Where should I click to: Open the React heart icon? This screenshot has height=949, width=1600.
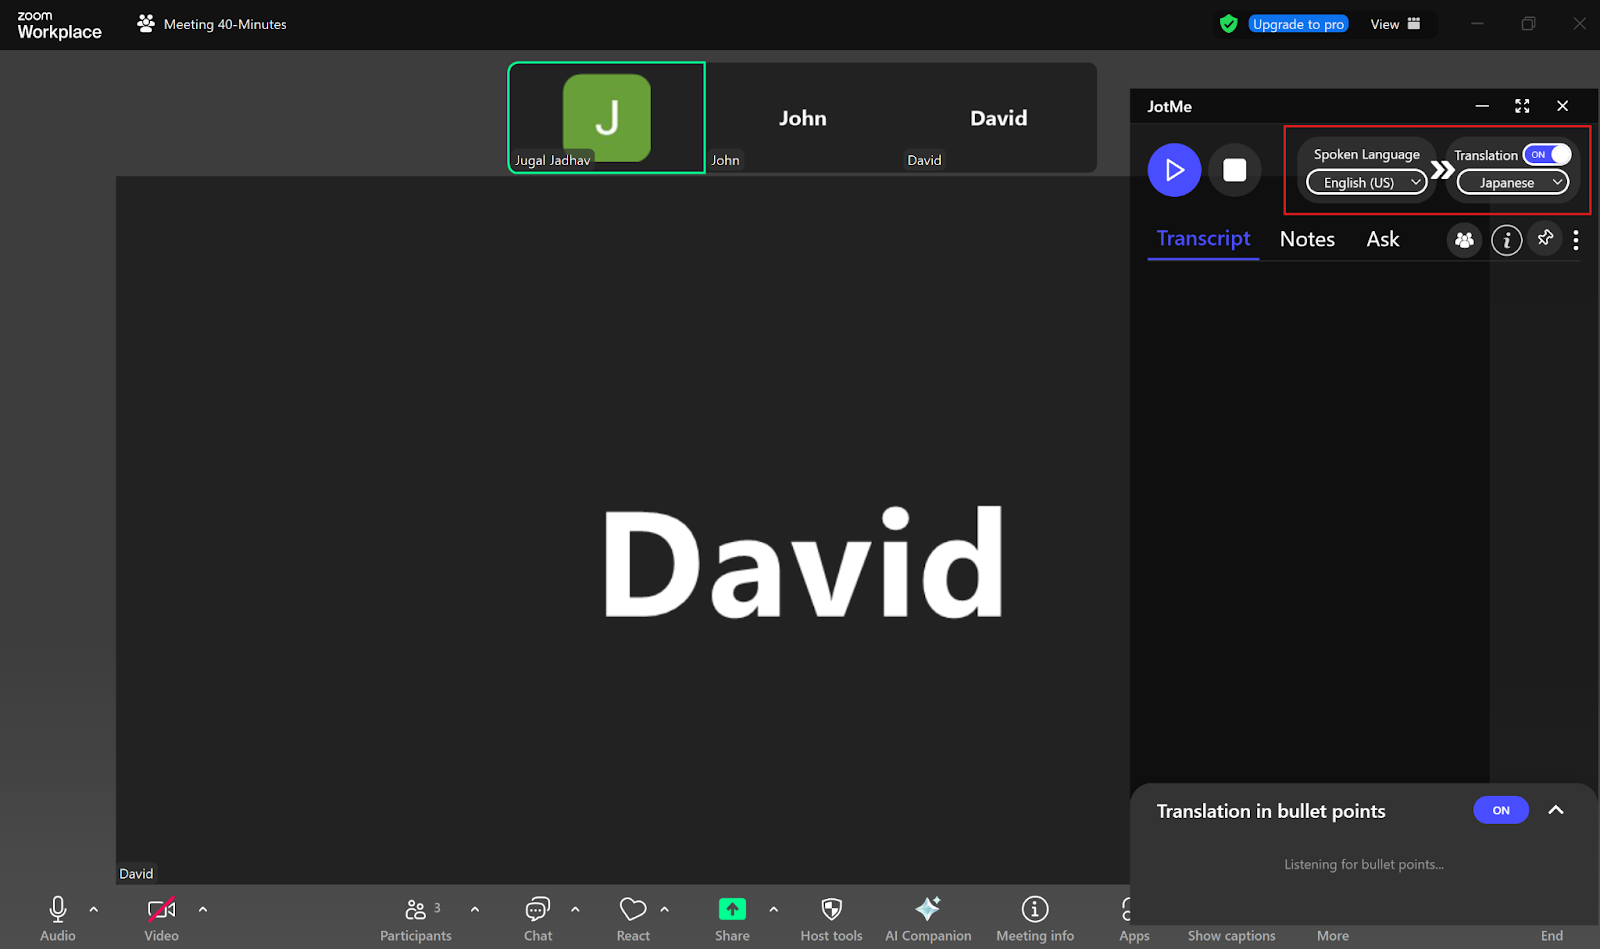pos(633,909)
